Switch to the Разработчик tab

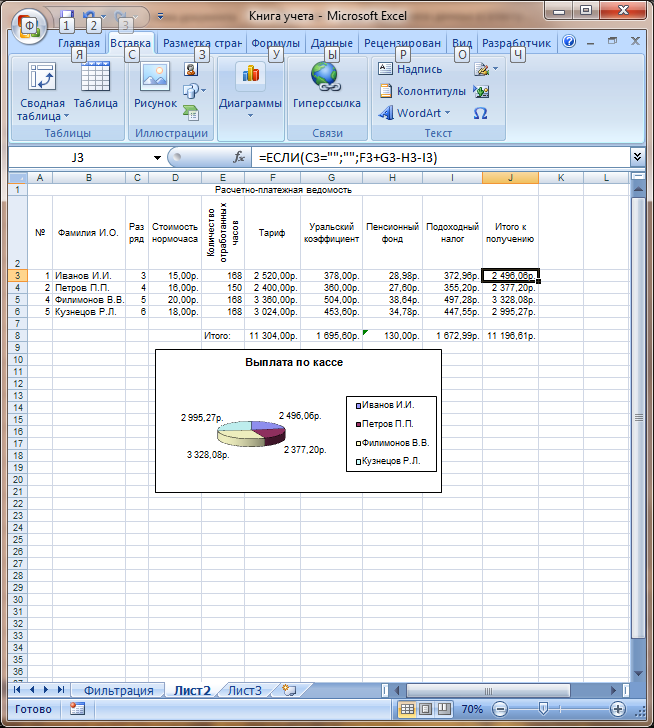[516, 43]
